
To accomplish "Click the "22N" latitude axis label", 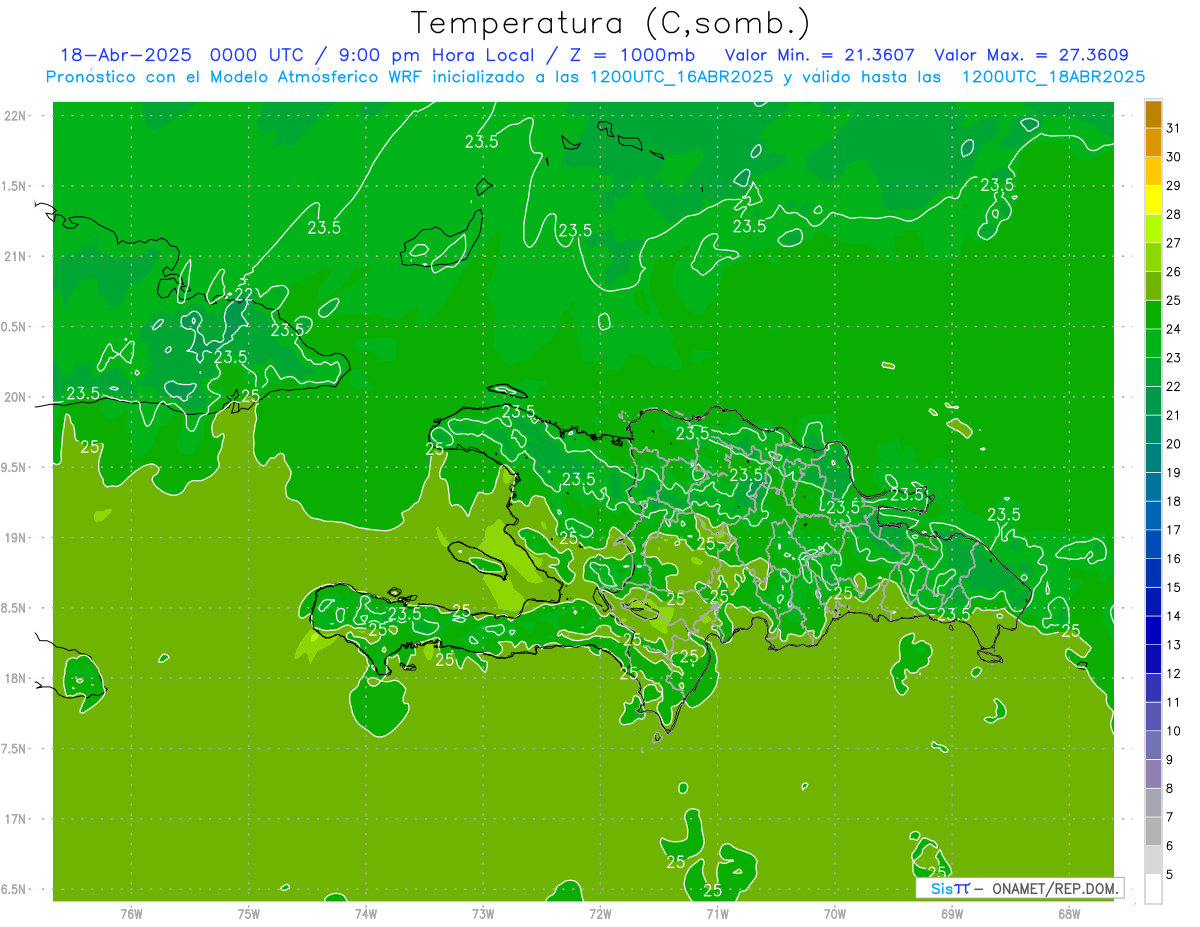I will tap(15, 115).
